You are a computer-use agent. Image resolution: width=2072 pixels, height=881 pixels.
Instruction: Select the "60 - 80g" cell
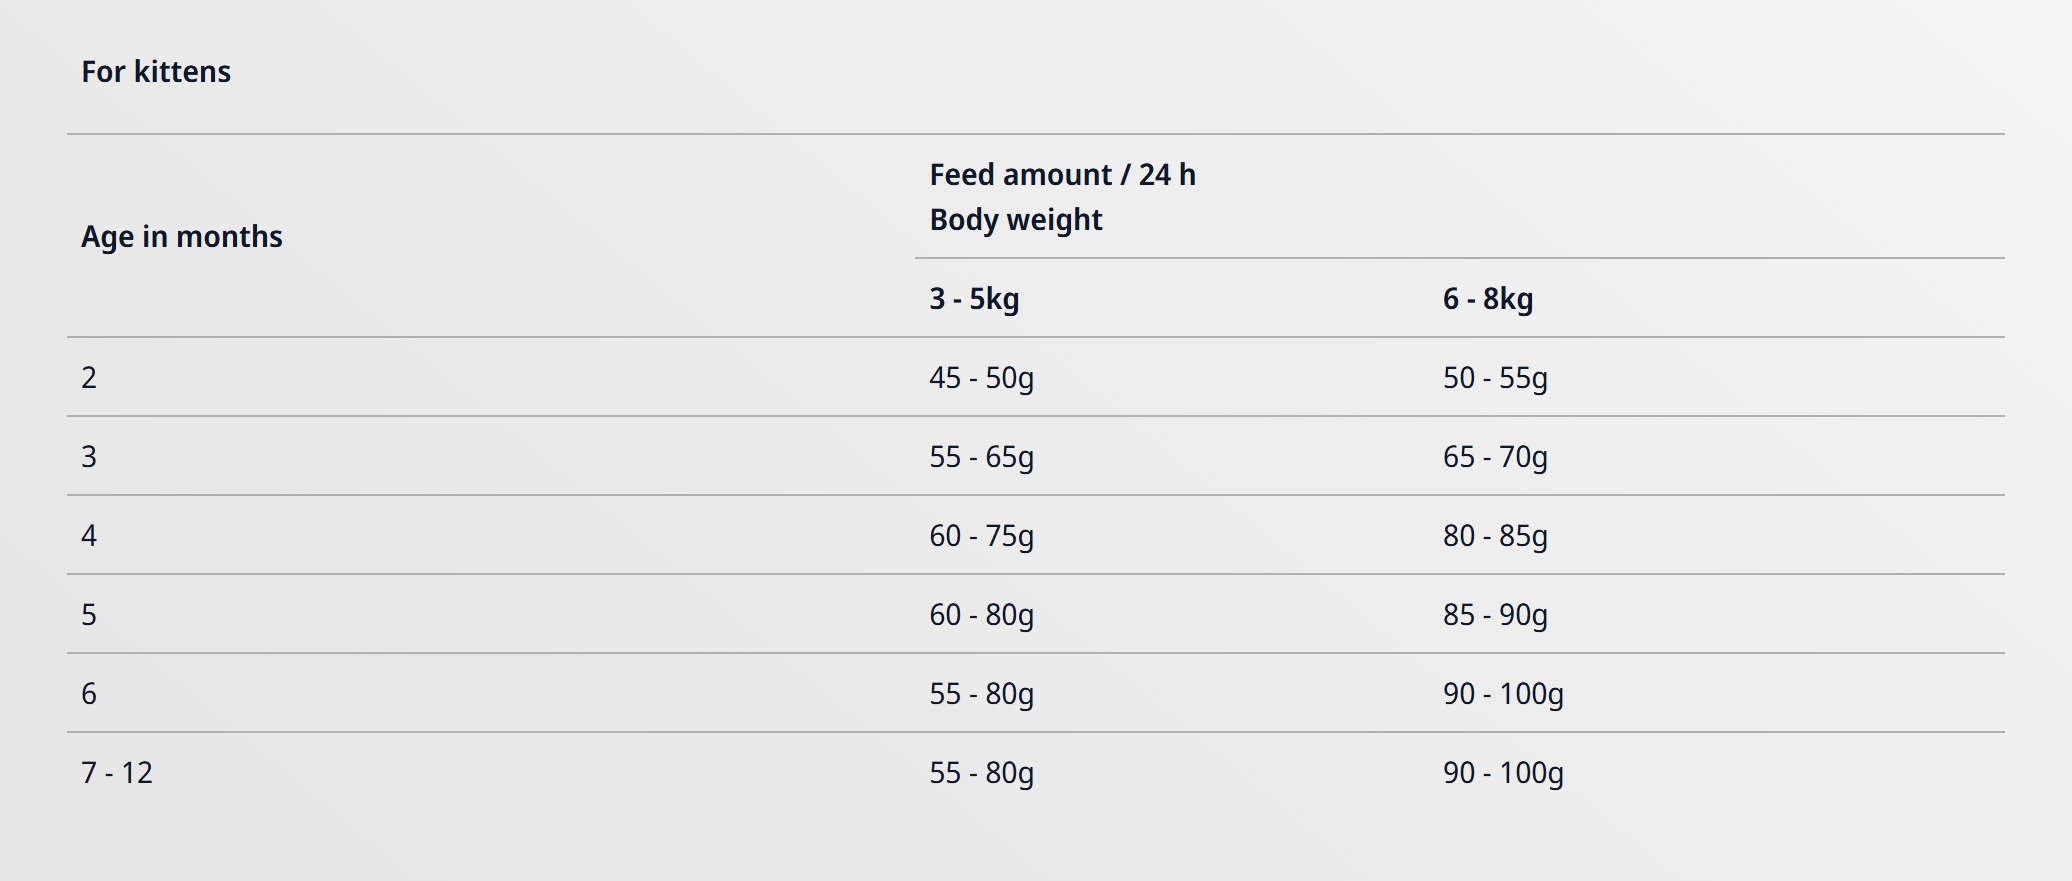click(981, 615)
